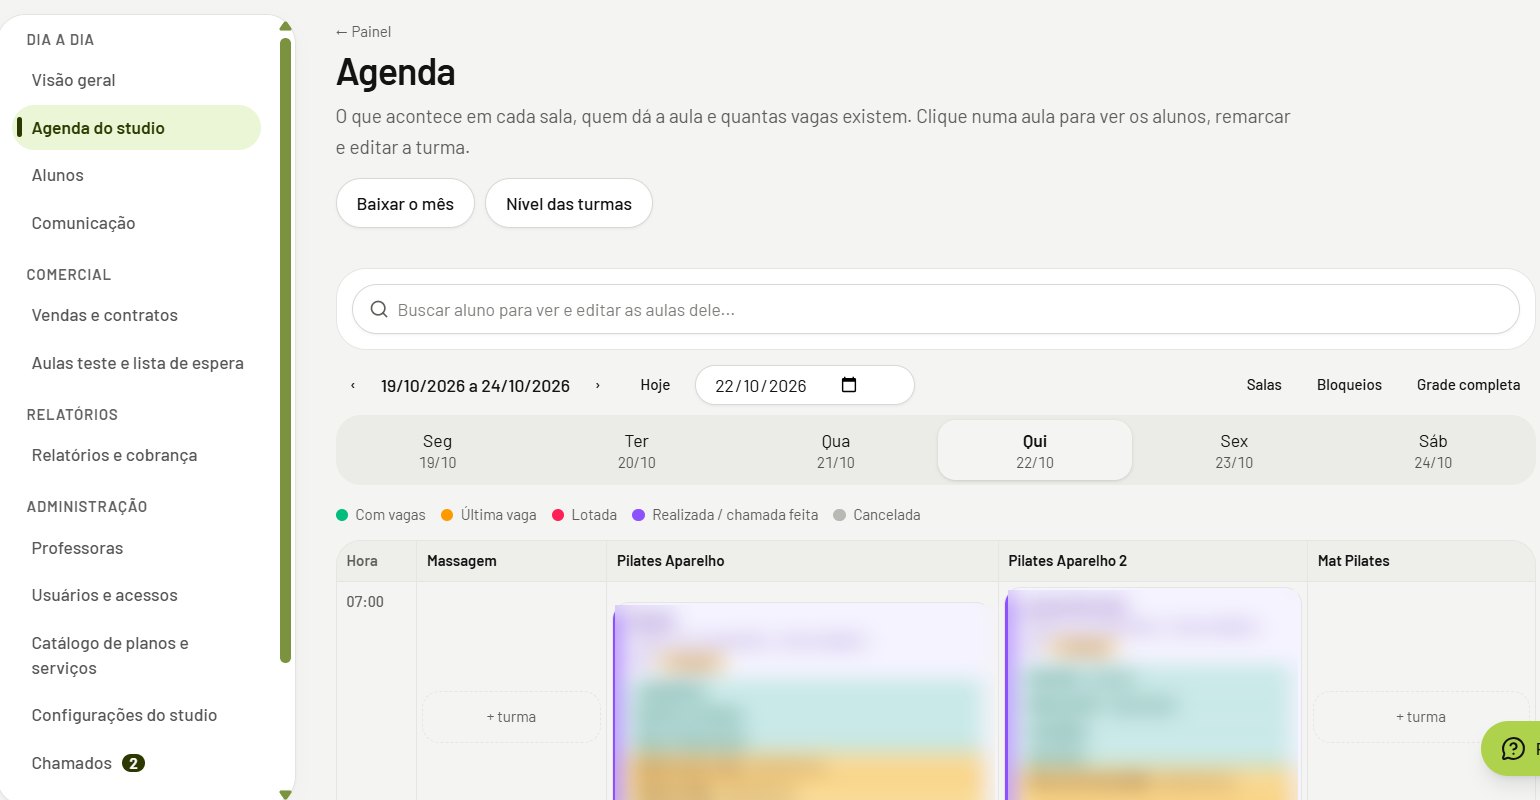Click the search magnifier icon
Screen dimensions: 1540x800
pos(379,310)
